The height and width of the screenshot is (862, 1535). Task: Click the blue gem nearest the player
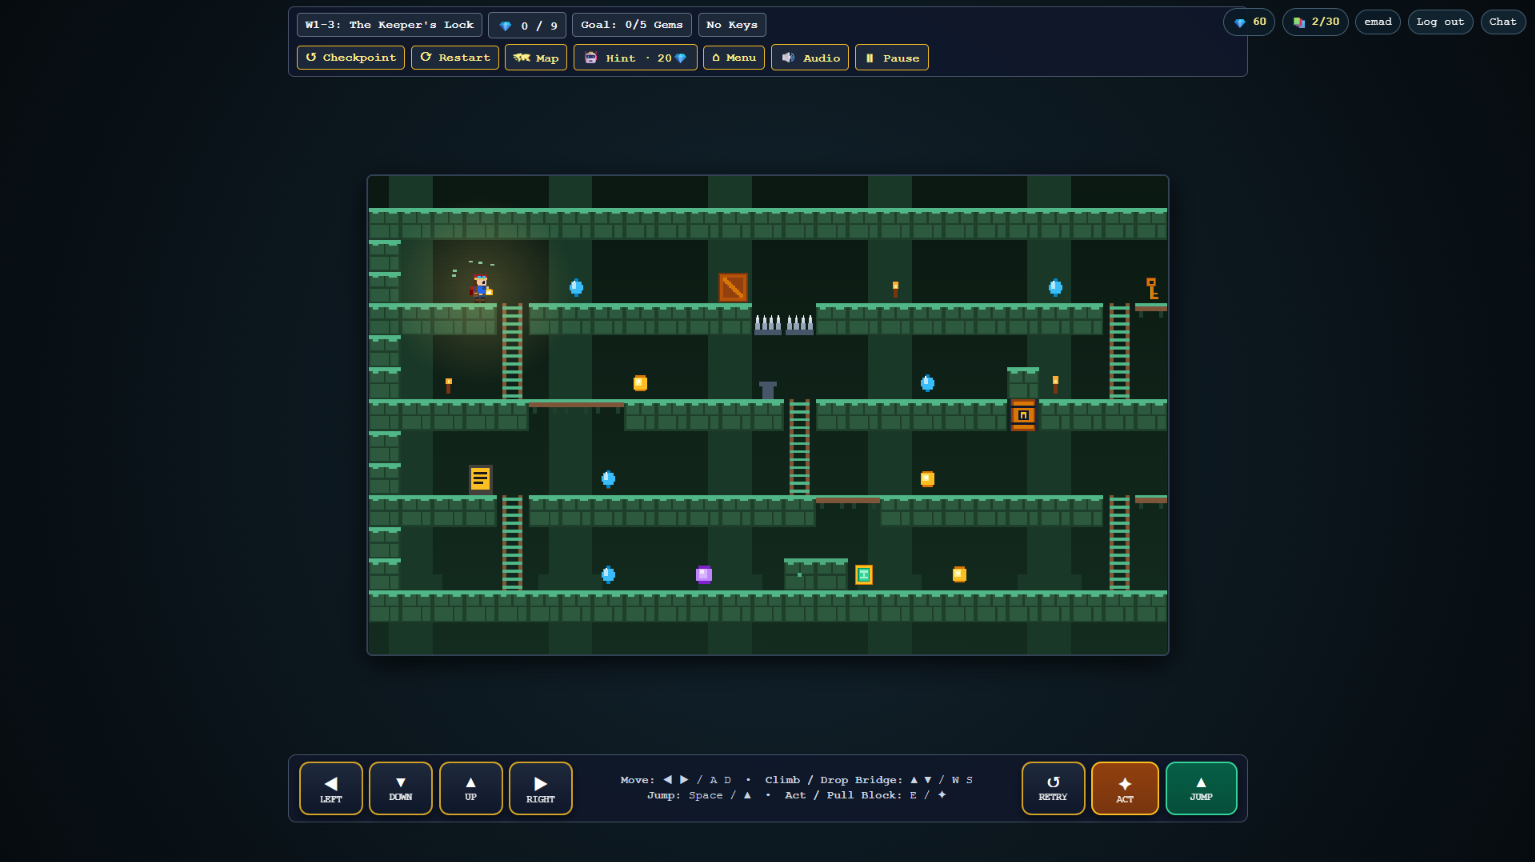[576, 288]
